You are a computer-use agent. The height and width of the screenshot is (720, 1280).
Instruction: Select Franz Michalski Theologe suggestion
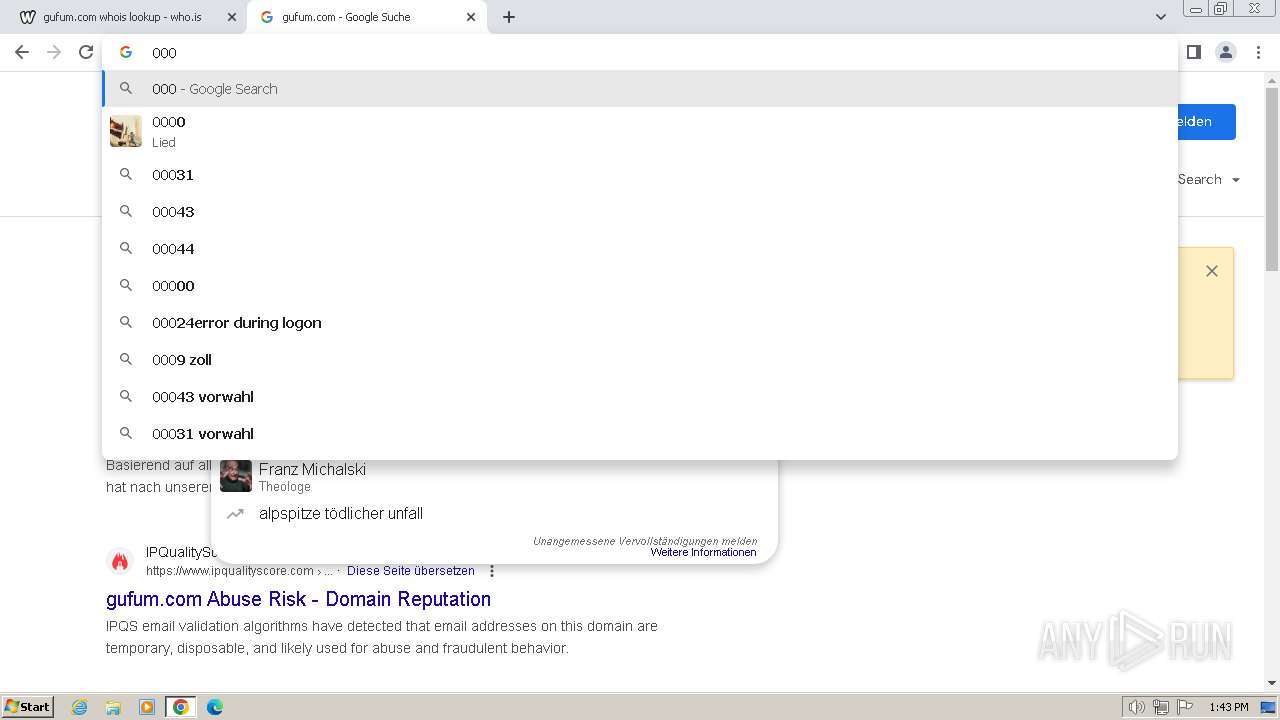point(495,476)
